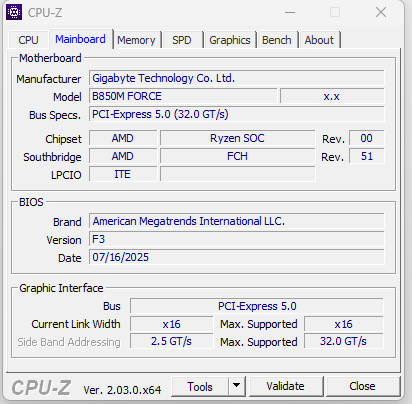The image size is (412, 404).
Task: Open the Memory tab
Action: tap(136, 40)
